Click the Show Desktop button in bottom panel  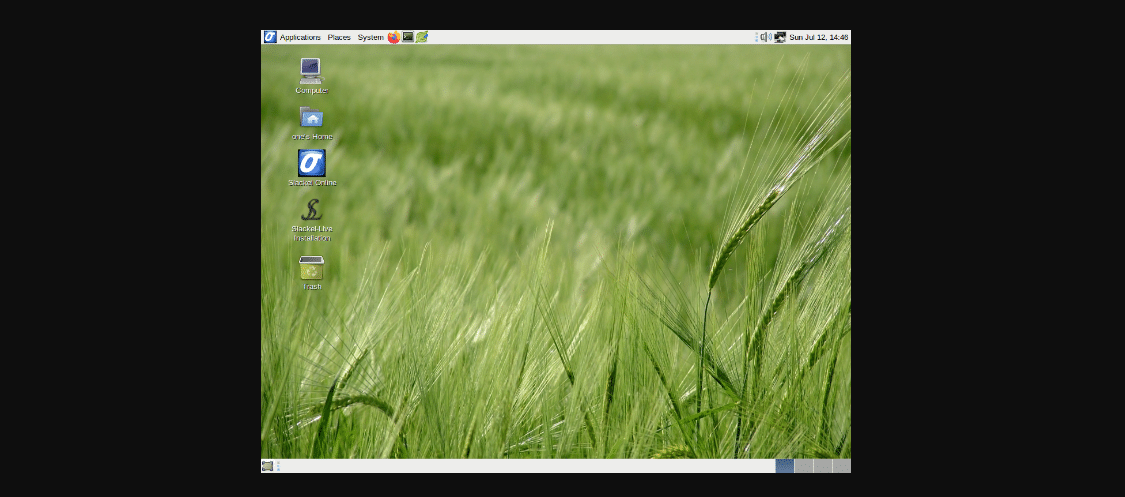[x=268, y=466]
